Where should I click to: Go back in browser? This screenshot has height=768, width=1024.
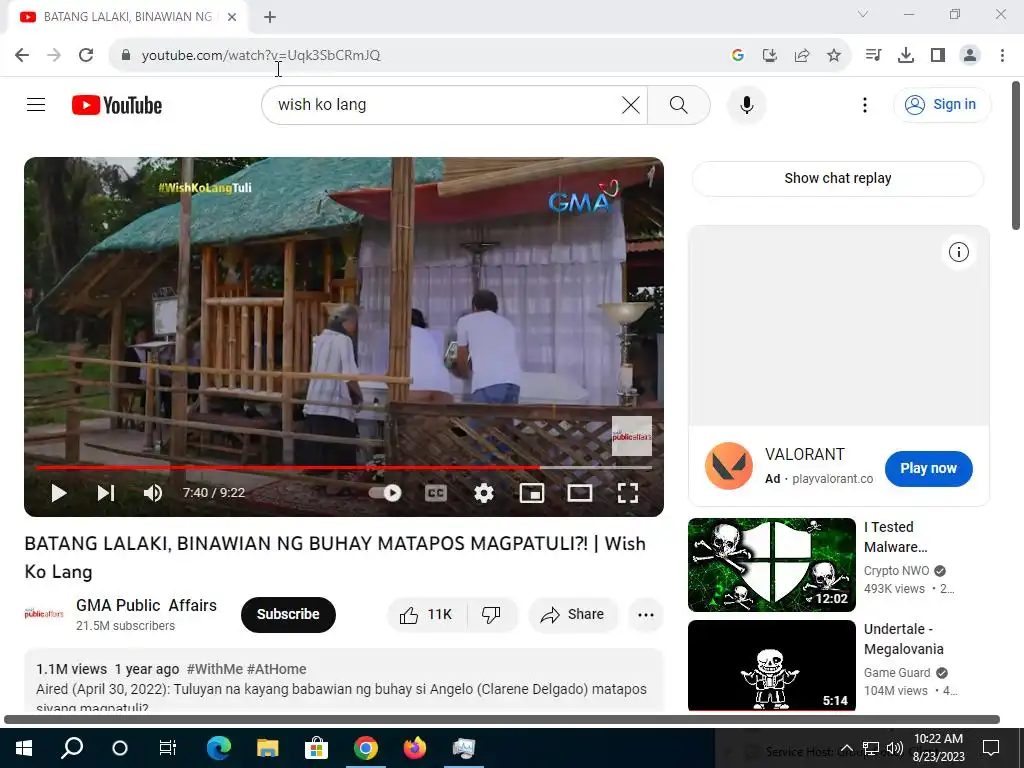click(22, 55)
